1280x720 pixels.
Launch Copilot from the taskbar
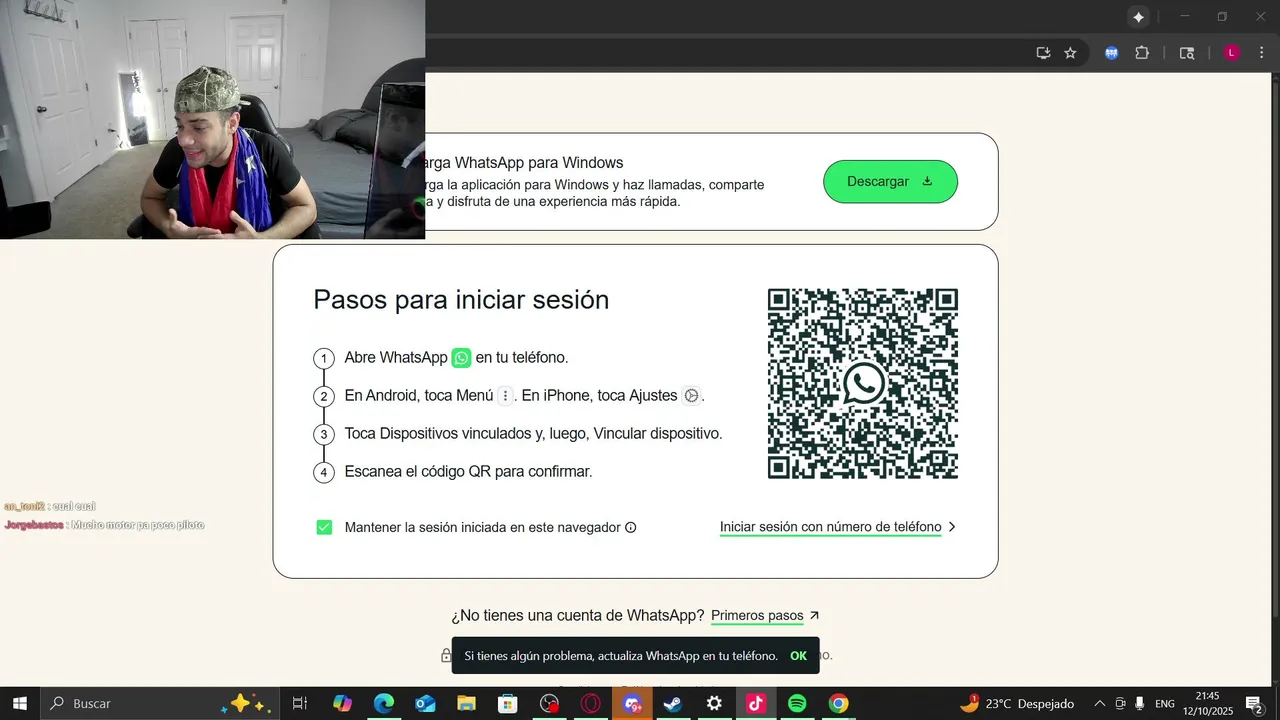(x=342, y=704)
